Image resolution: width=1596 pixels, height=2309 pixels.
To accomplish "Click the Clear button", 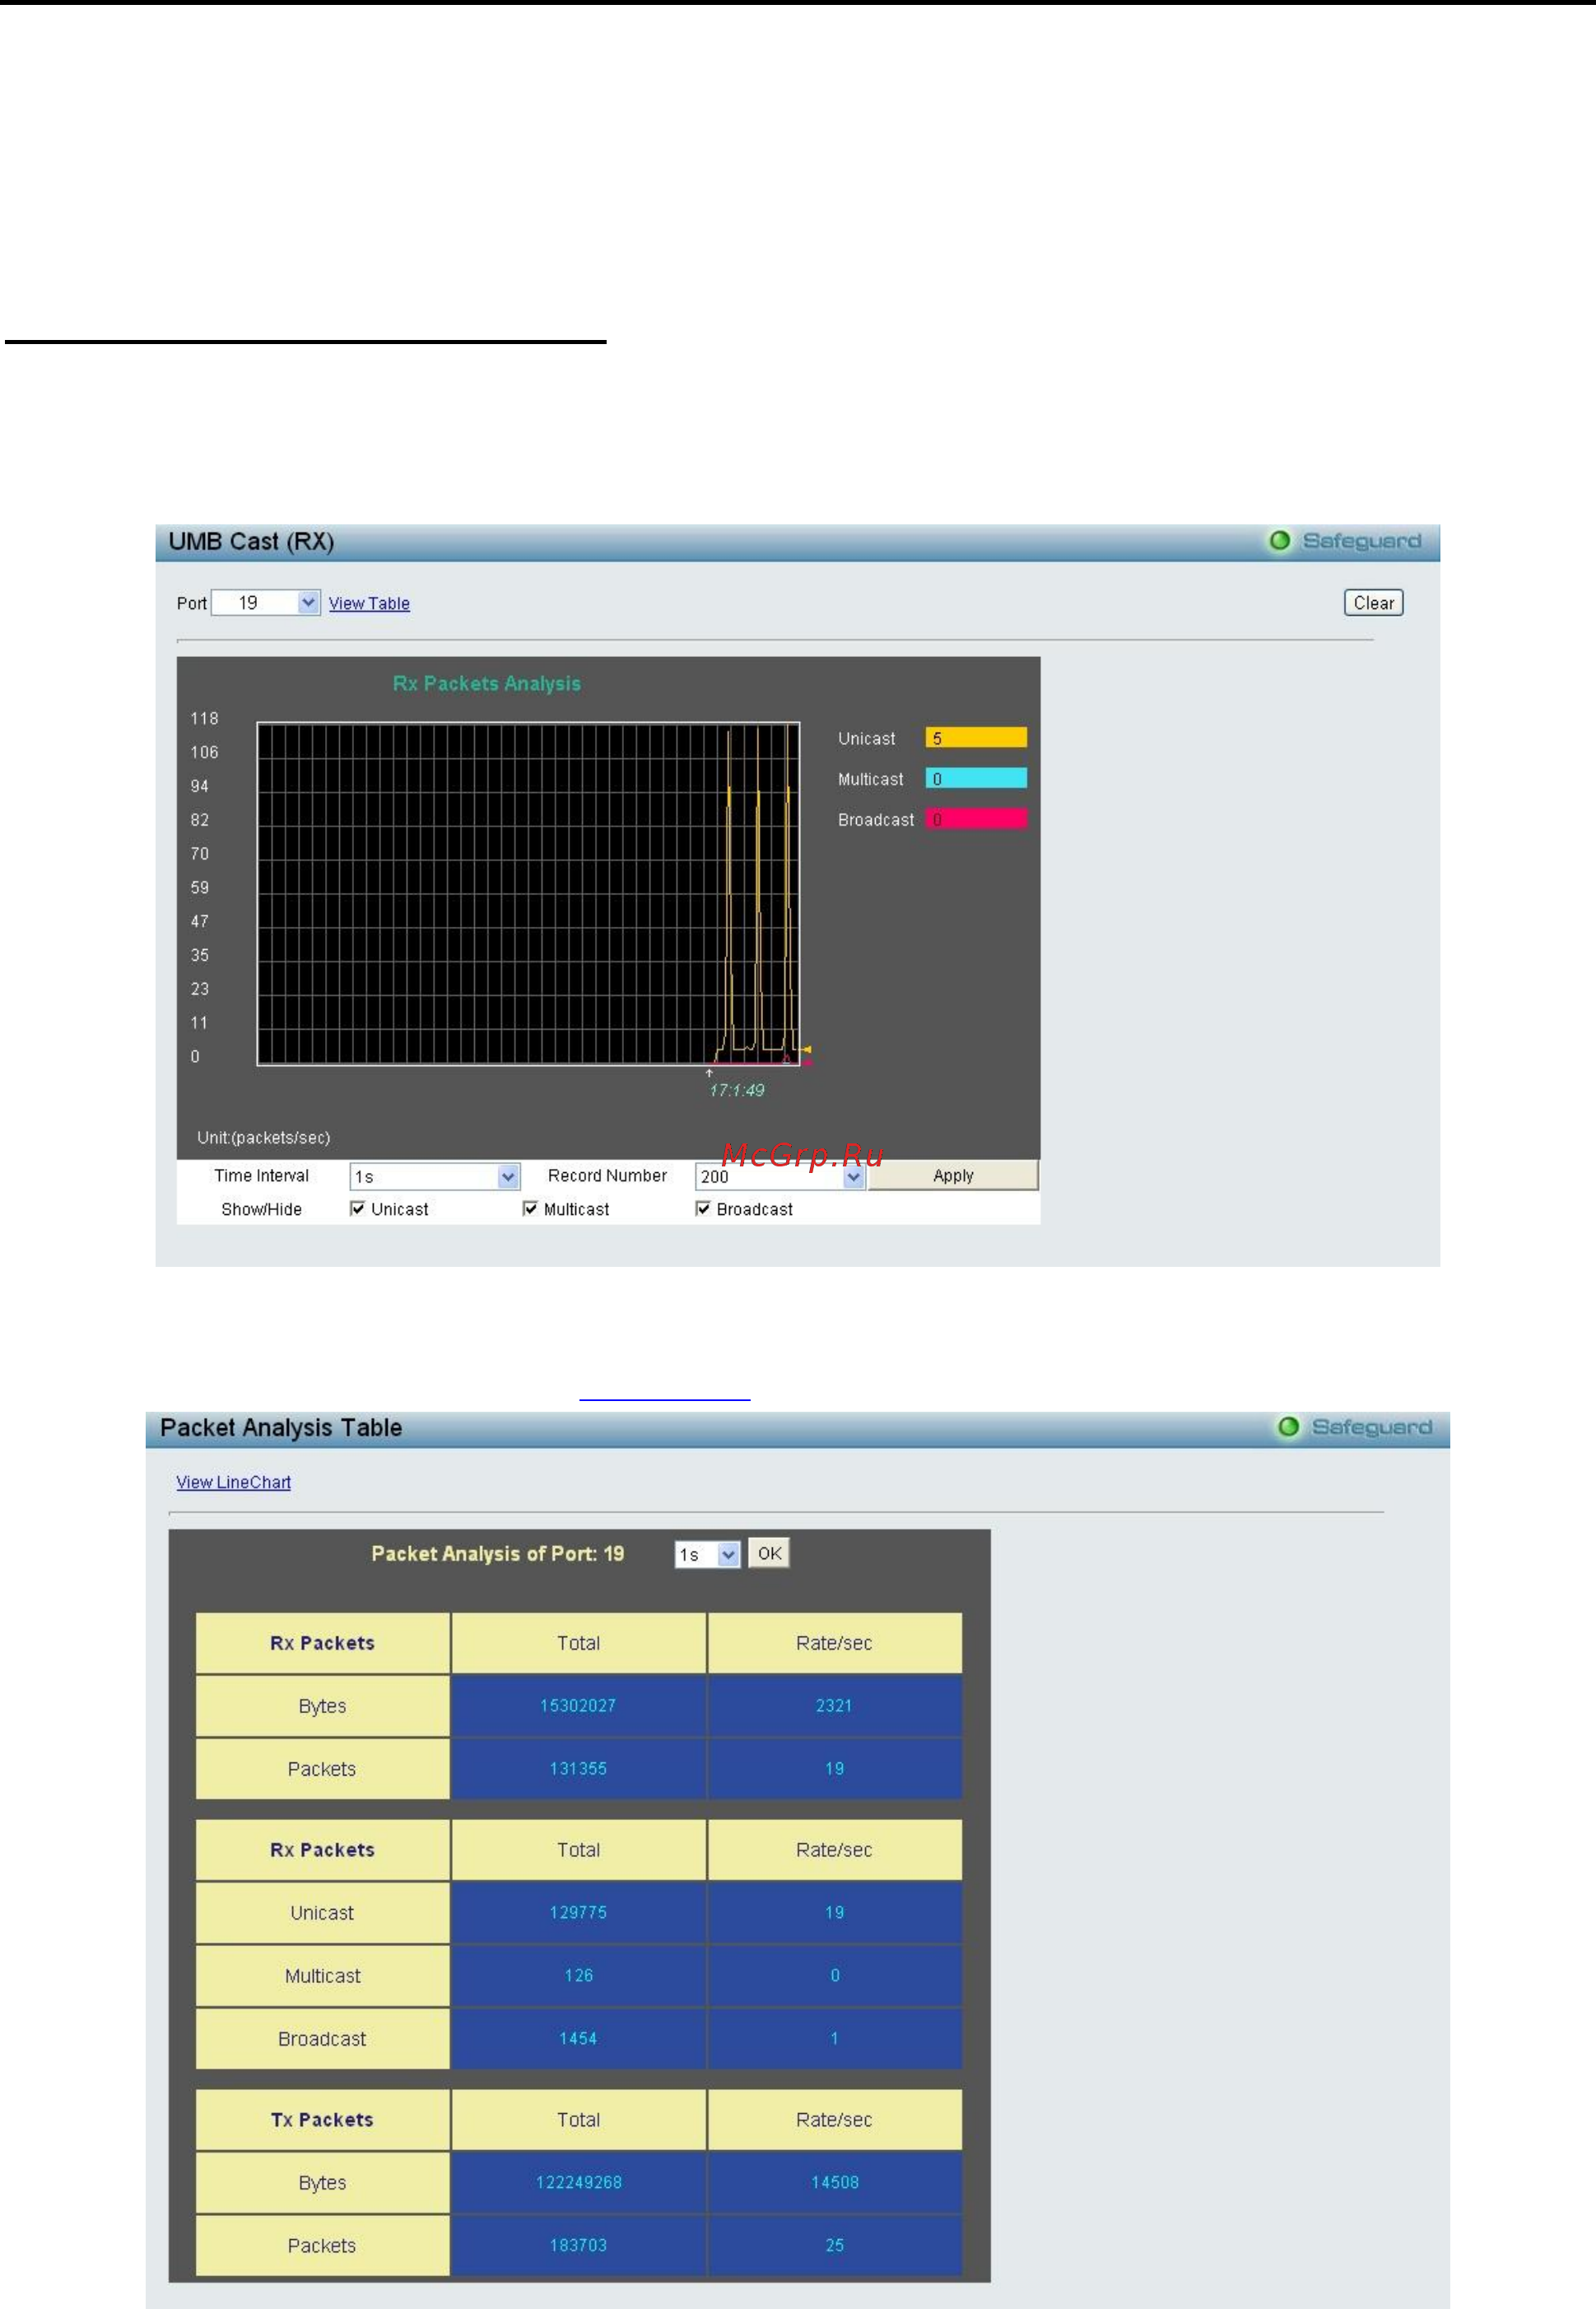I will coord(1373,603).
